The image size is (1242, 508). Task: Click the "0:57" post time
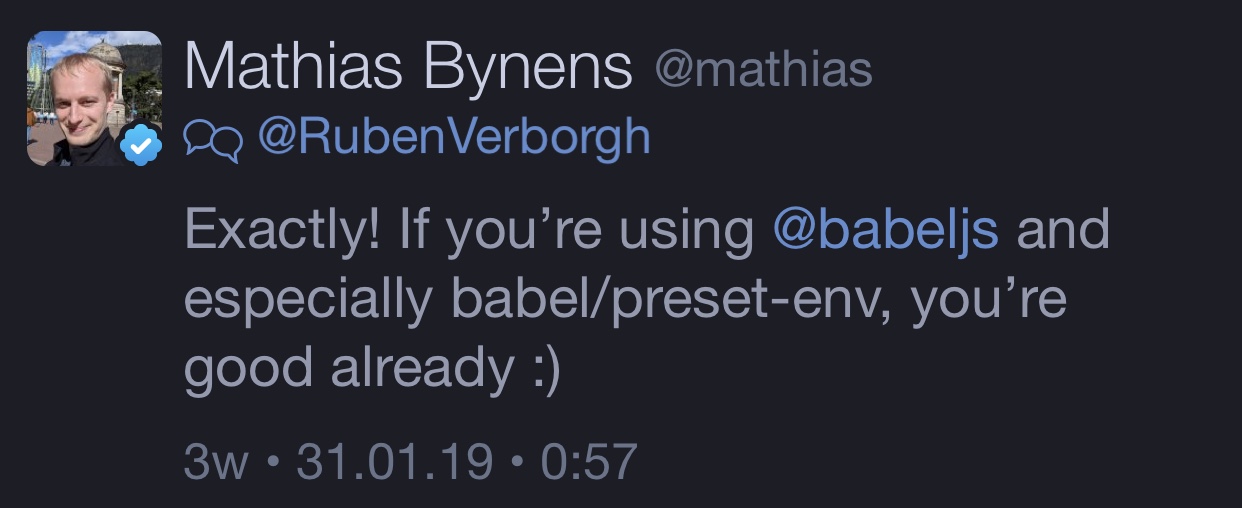(x=588, y=462)
